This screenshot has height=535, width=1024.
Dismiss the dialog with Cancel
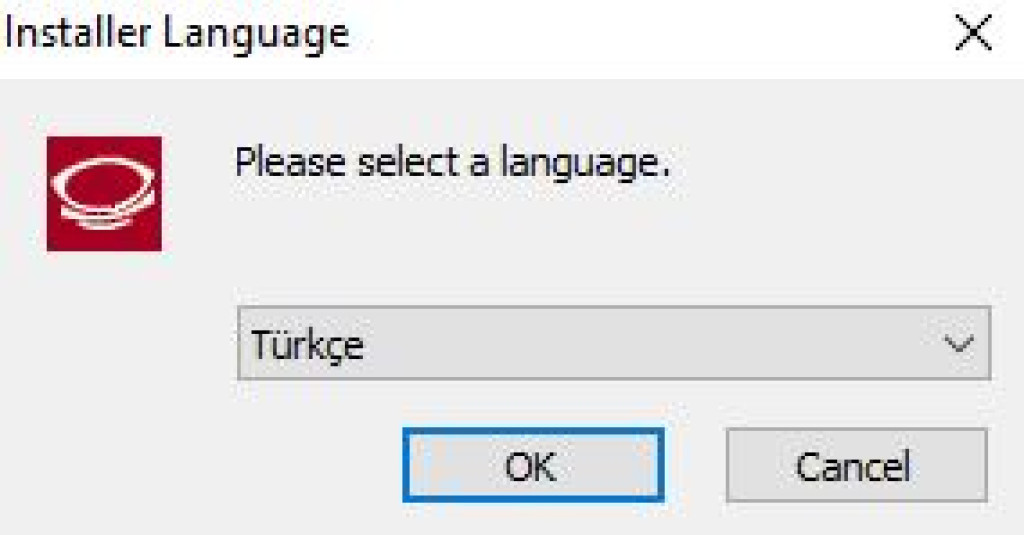pos(856,465)
